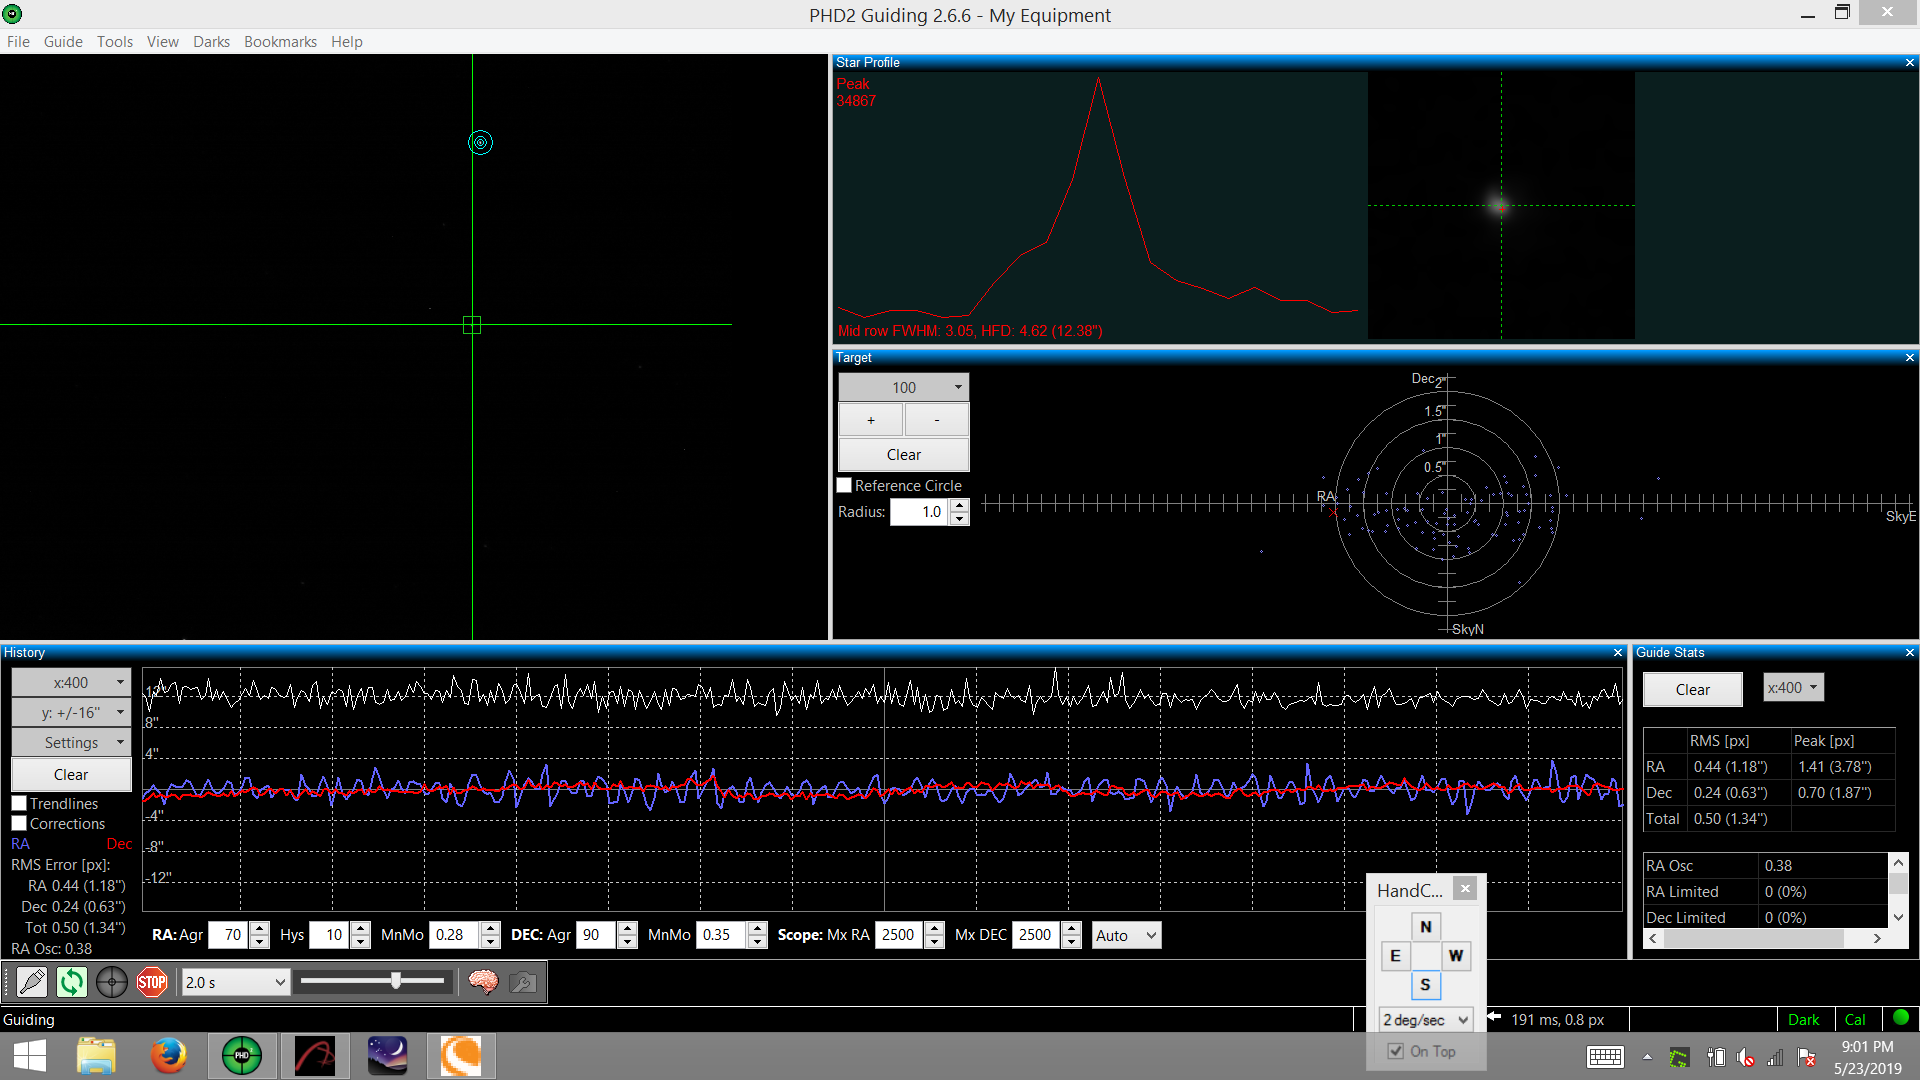Image resolution: width=1920 pixels, height=1080 pixels.
Task: Open advanced settings via the brain icon
Action: [x=483, y=982]
